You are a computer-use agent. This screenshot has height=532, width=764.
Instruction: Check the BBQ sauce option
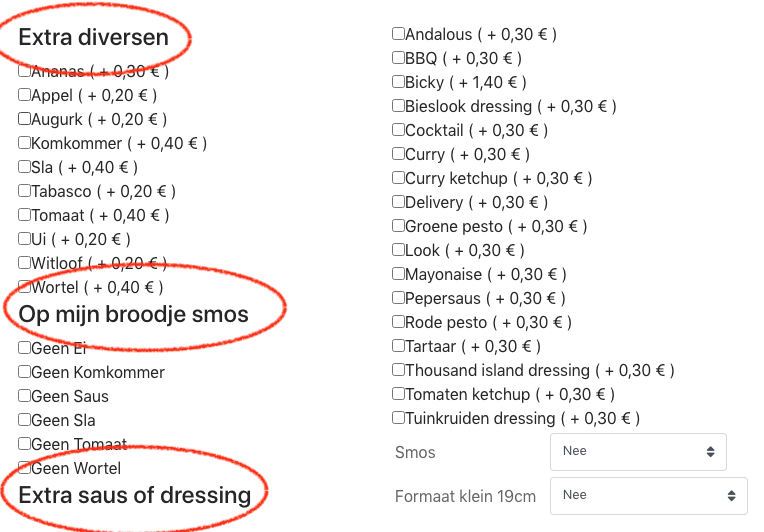[399, 58]
